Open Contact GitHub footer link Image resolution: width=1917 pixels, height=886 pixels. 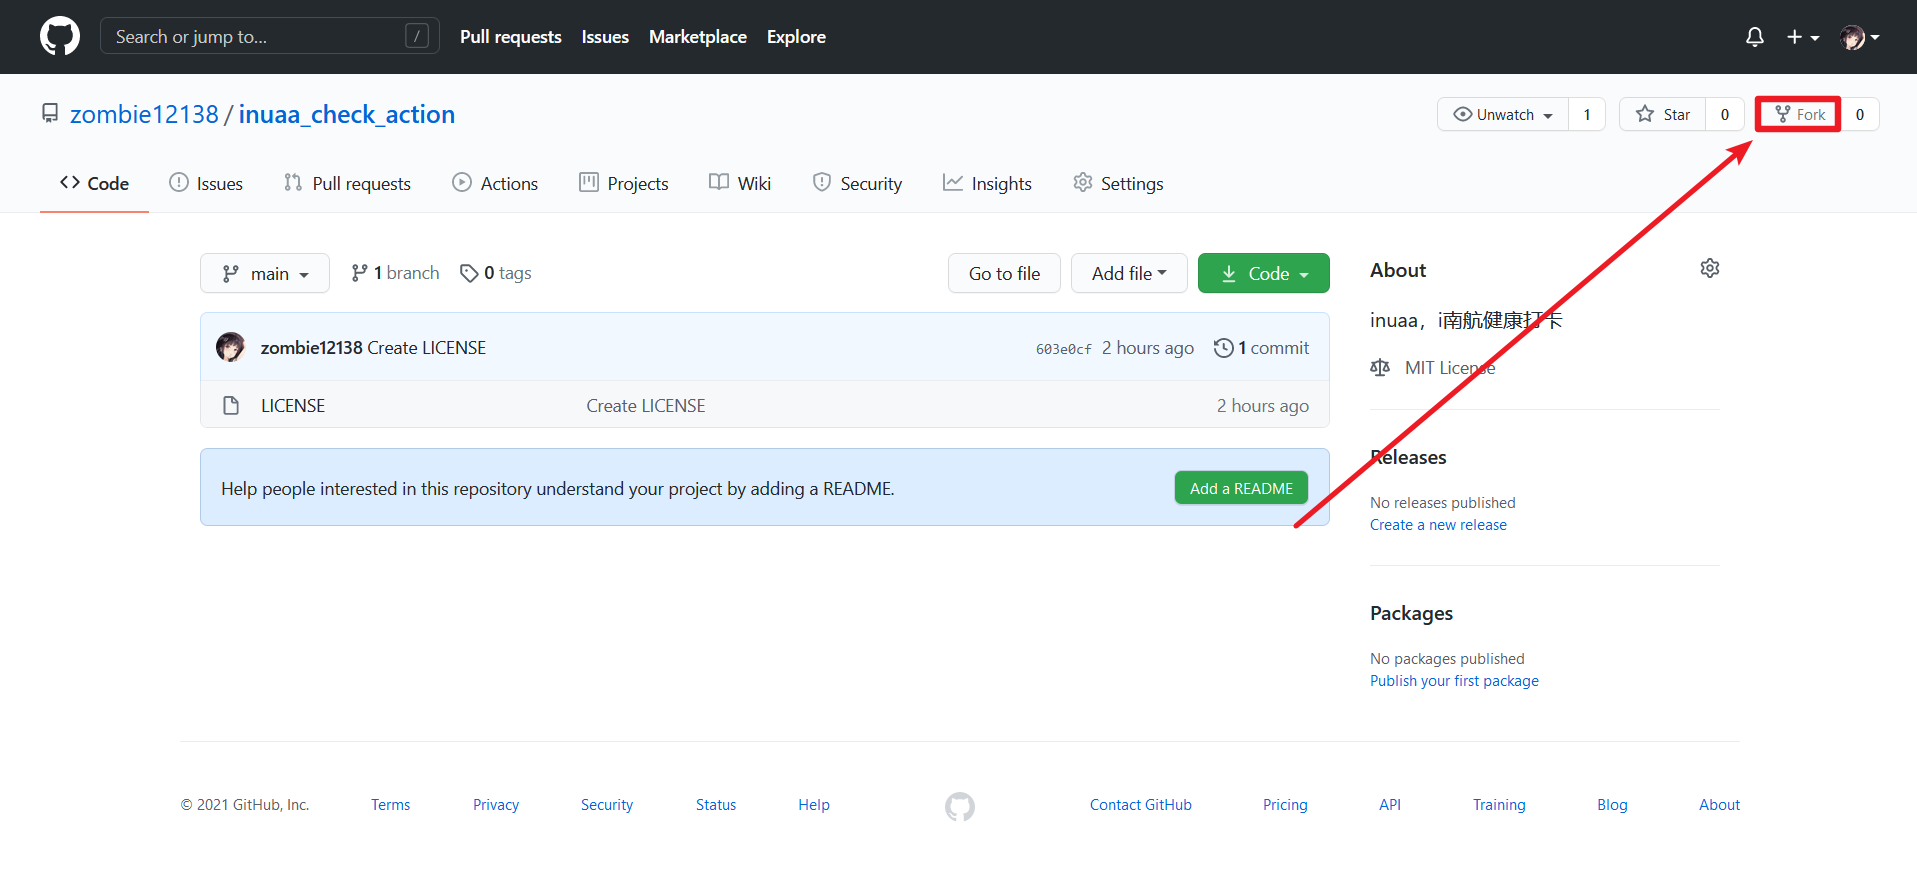coord(1141,805)
